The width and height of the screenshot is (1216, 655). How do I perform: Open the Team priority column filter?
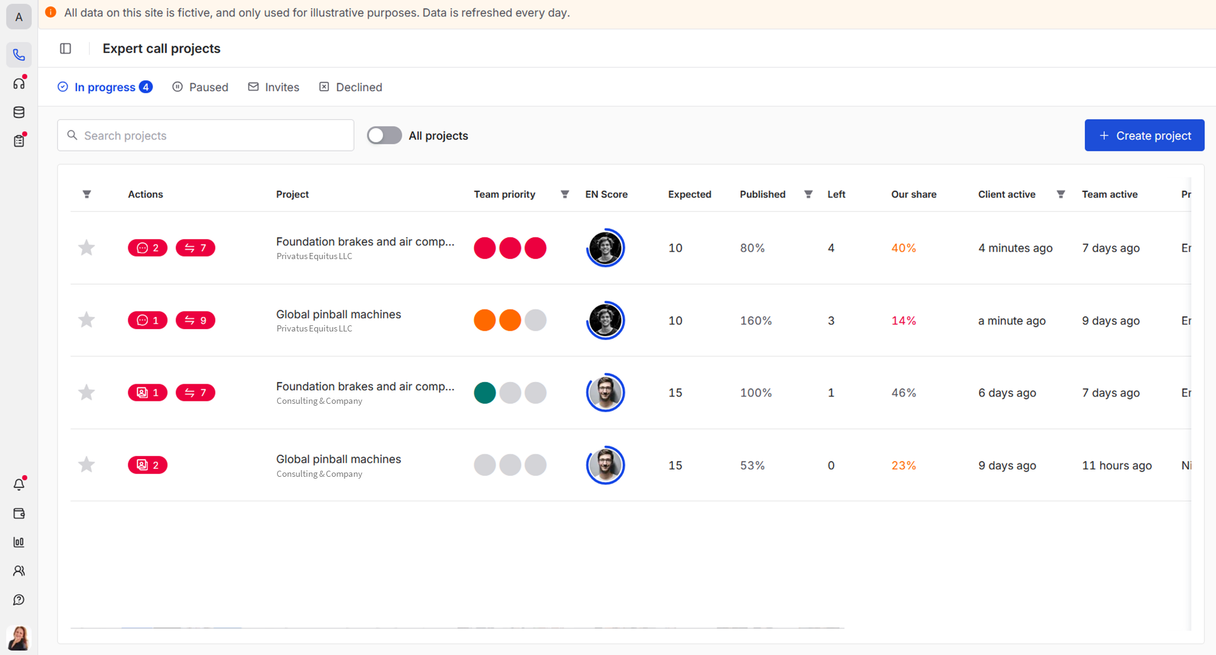(565, 195)
